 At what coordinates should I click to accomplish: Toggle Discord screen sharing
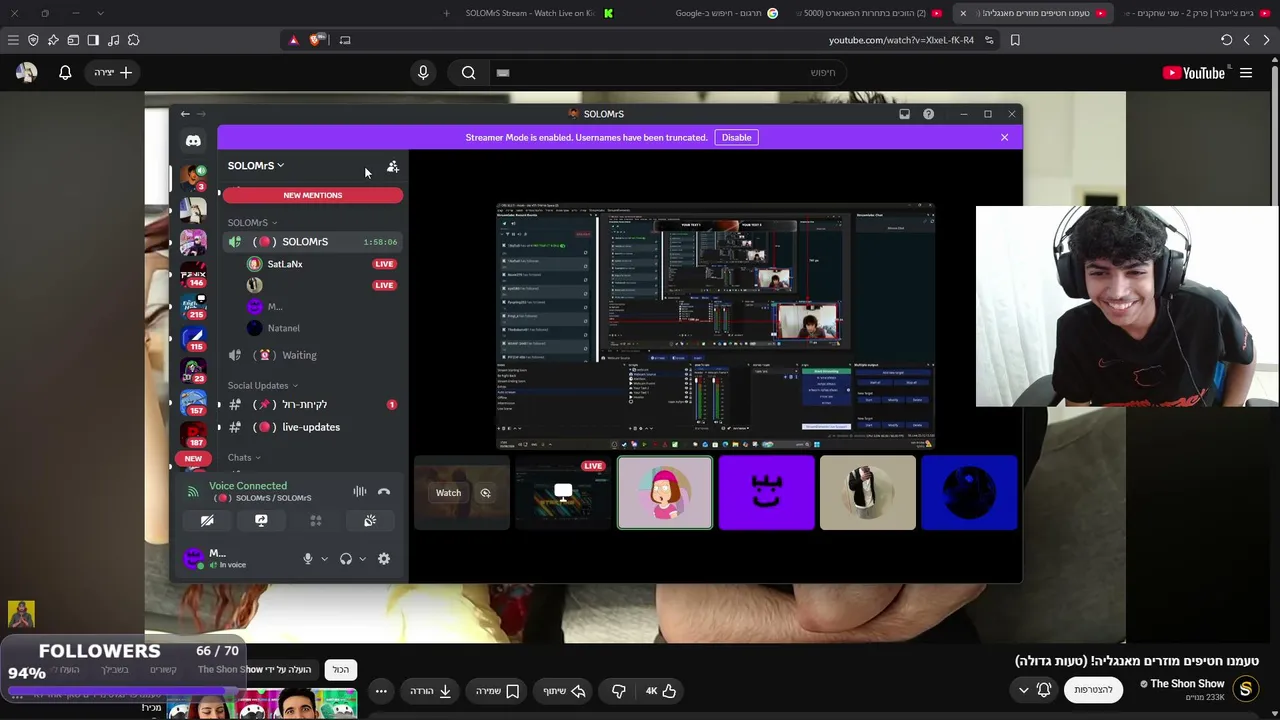[x=261, y=520]
